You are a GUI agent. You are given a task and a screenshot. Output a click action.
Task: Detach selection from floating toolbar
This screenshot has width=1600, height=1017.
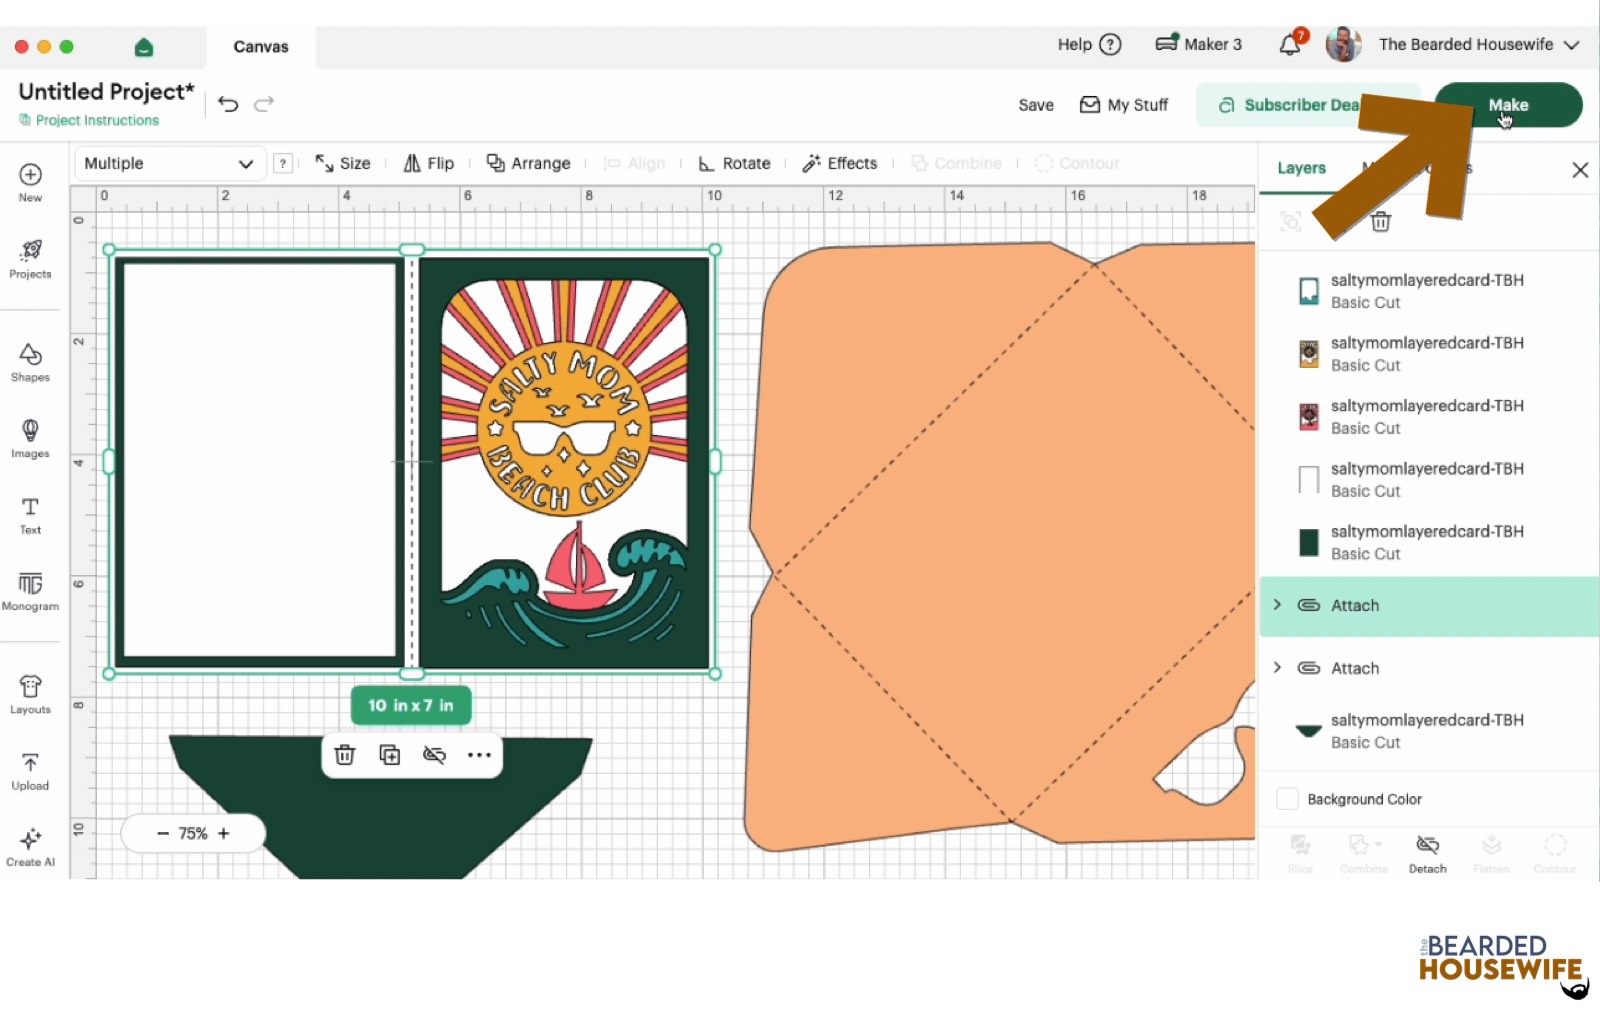click(434, 755)
